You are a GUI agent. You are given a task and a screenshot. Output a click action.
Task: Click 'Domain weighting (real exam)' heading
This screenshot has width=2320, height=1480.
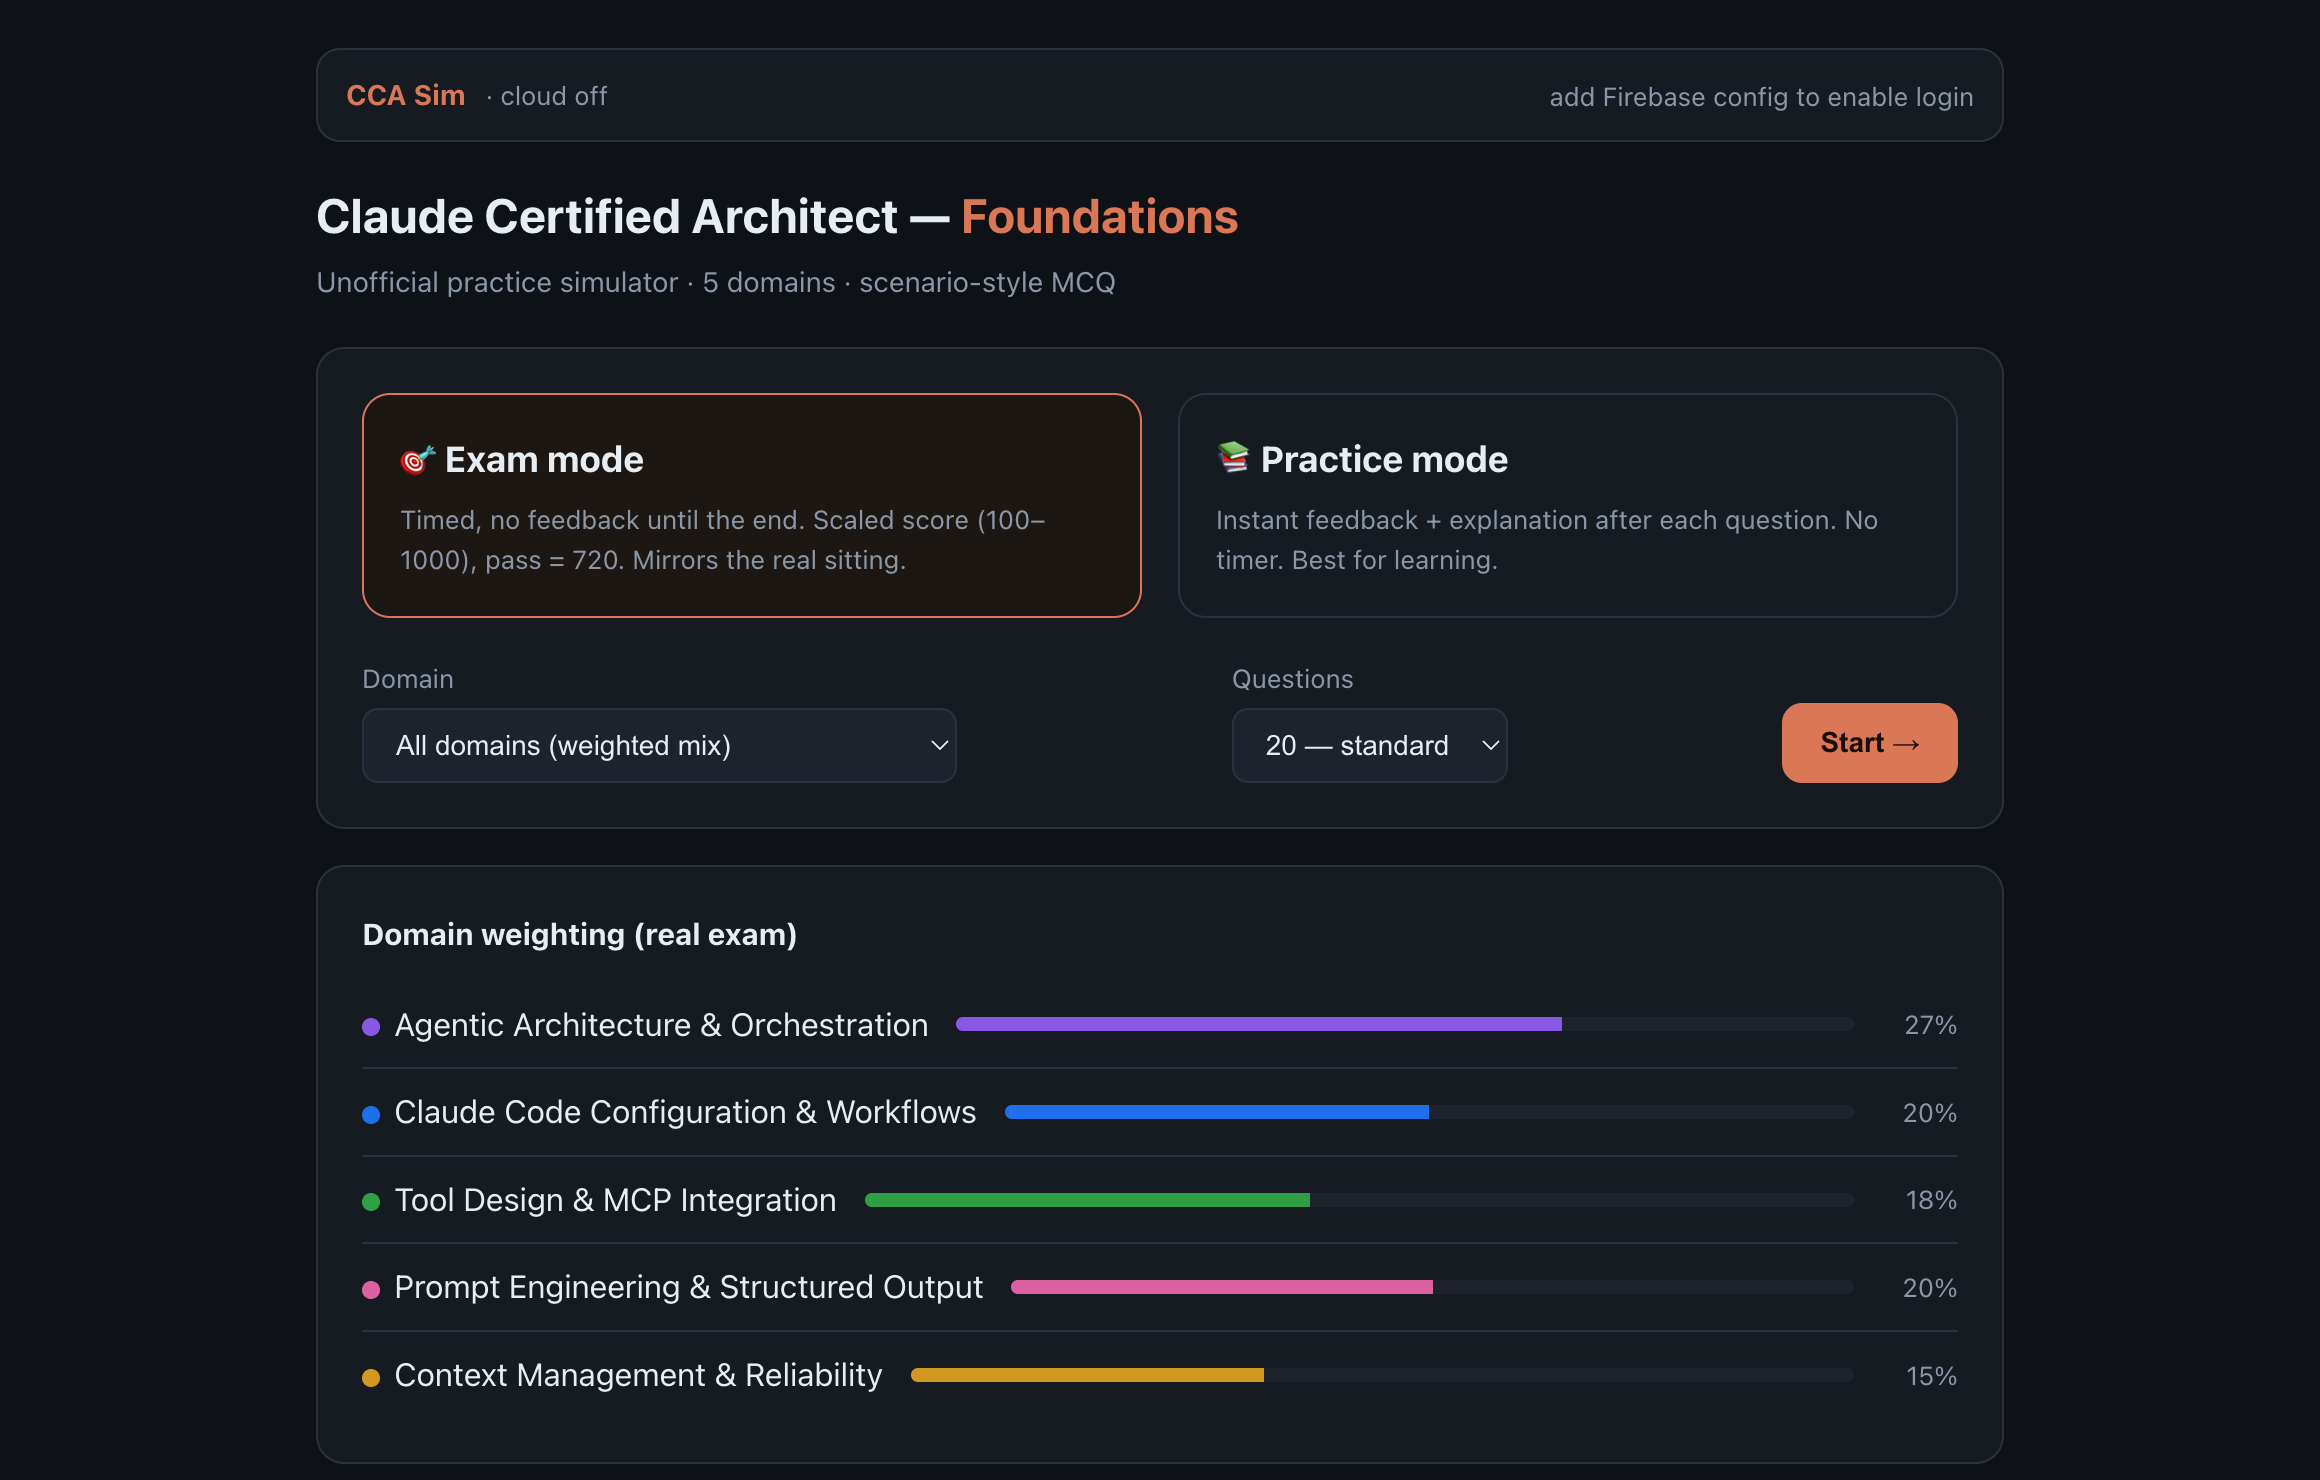point(579,934)
